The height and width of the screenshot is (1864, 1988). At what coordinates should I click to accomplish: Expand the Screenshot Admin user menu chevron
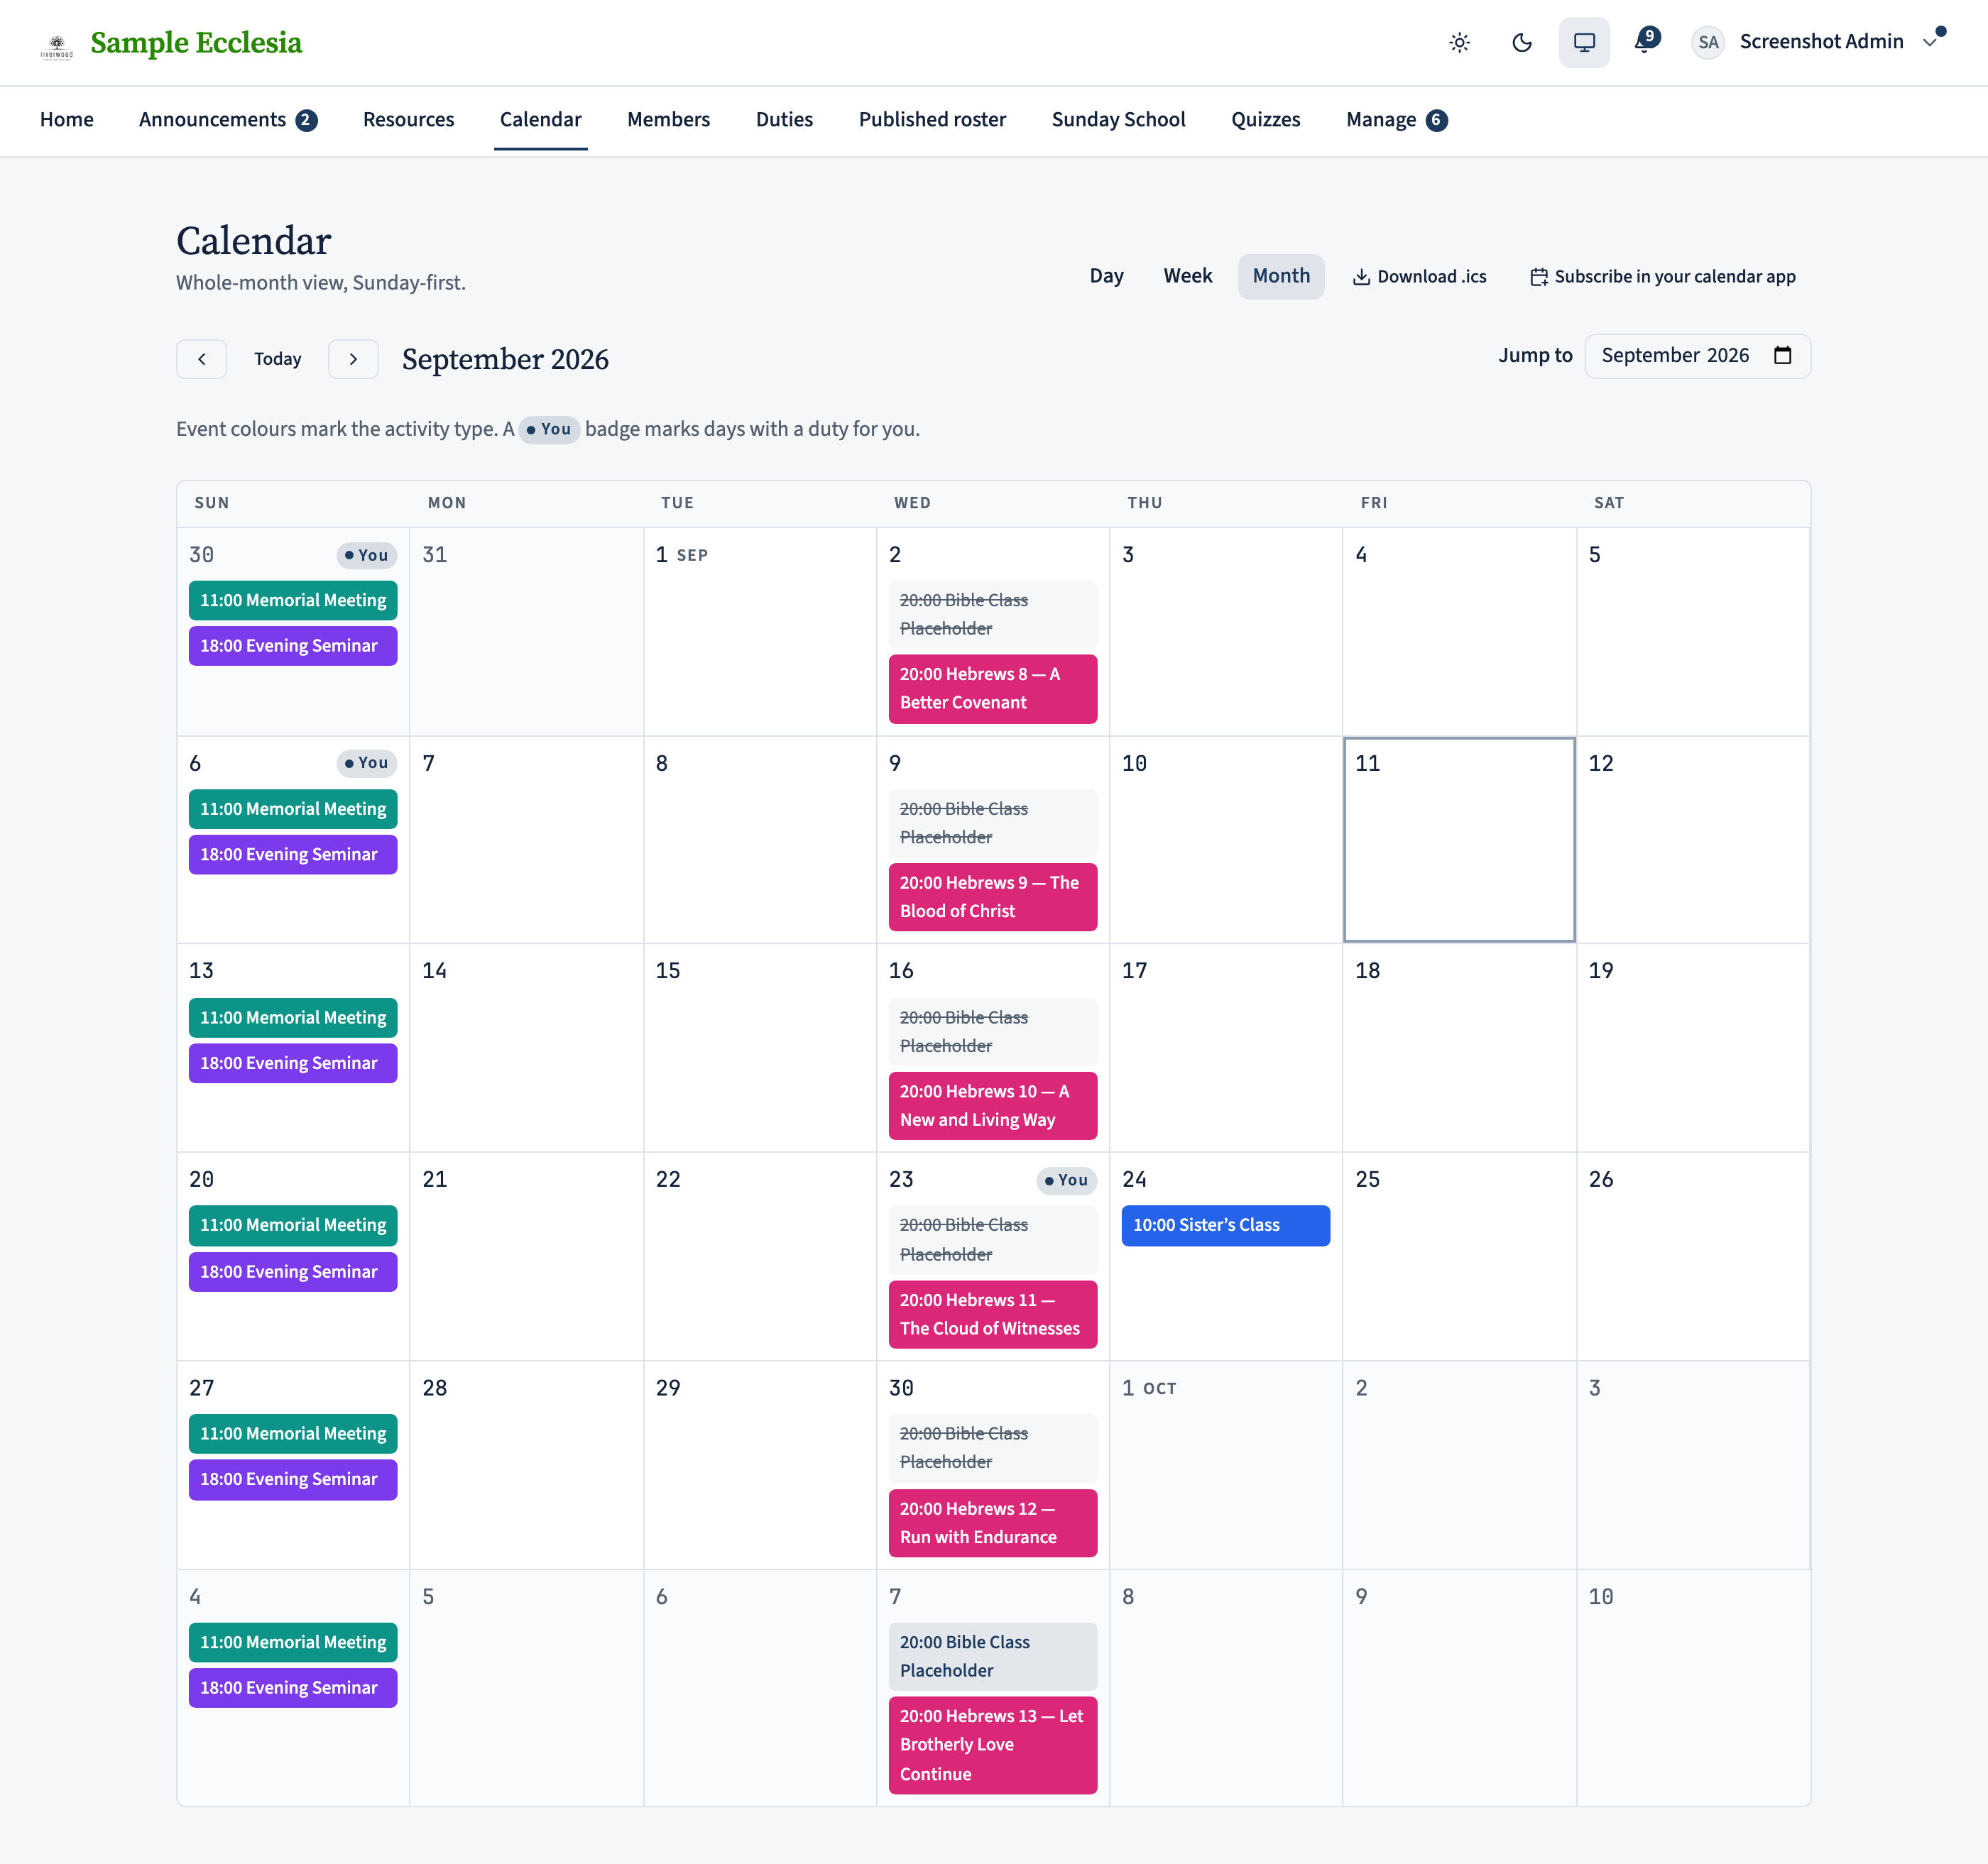[1929, 42]
